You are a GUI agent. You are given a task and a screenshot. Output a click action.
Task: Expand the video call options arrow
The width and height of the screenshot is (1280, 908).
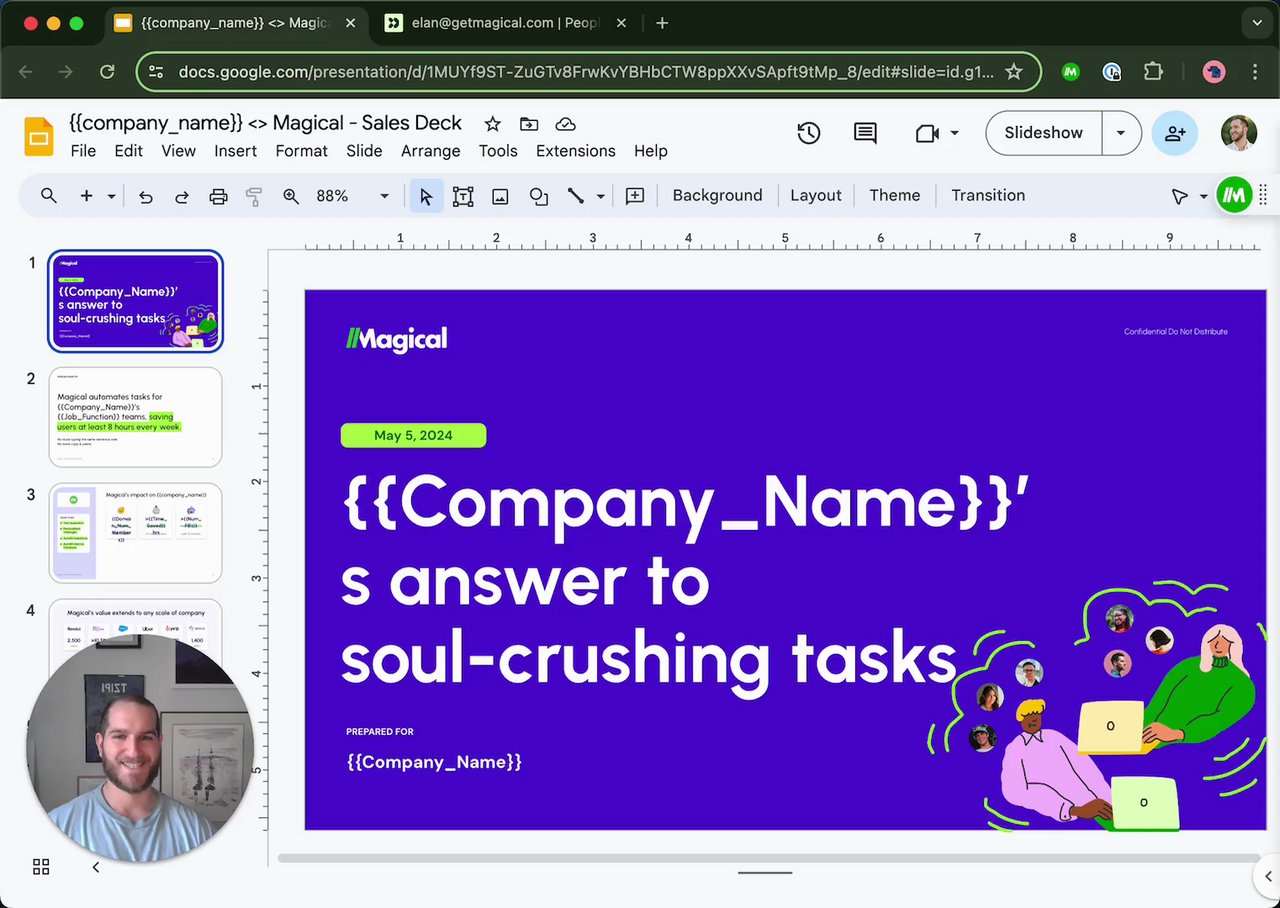pyautogui.click(x=954, y=133)
